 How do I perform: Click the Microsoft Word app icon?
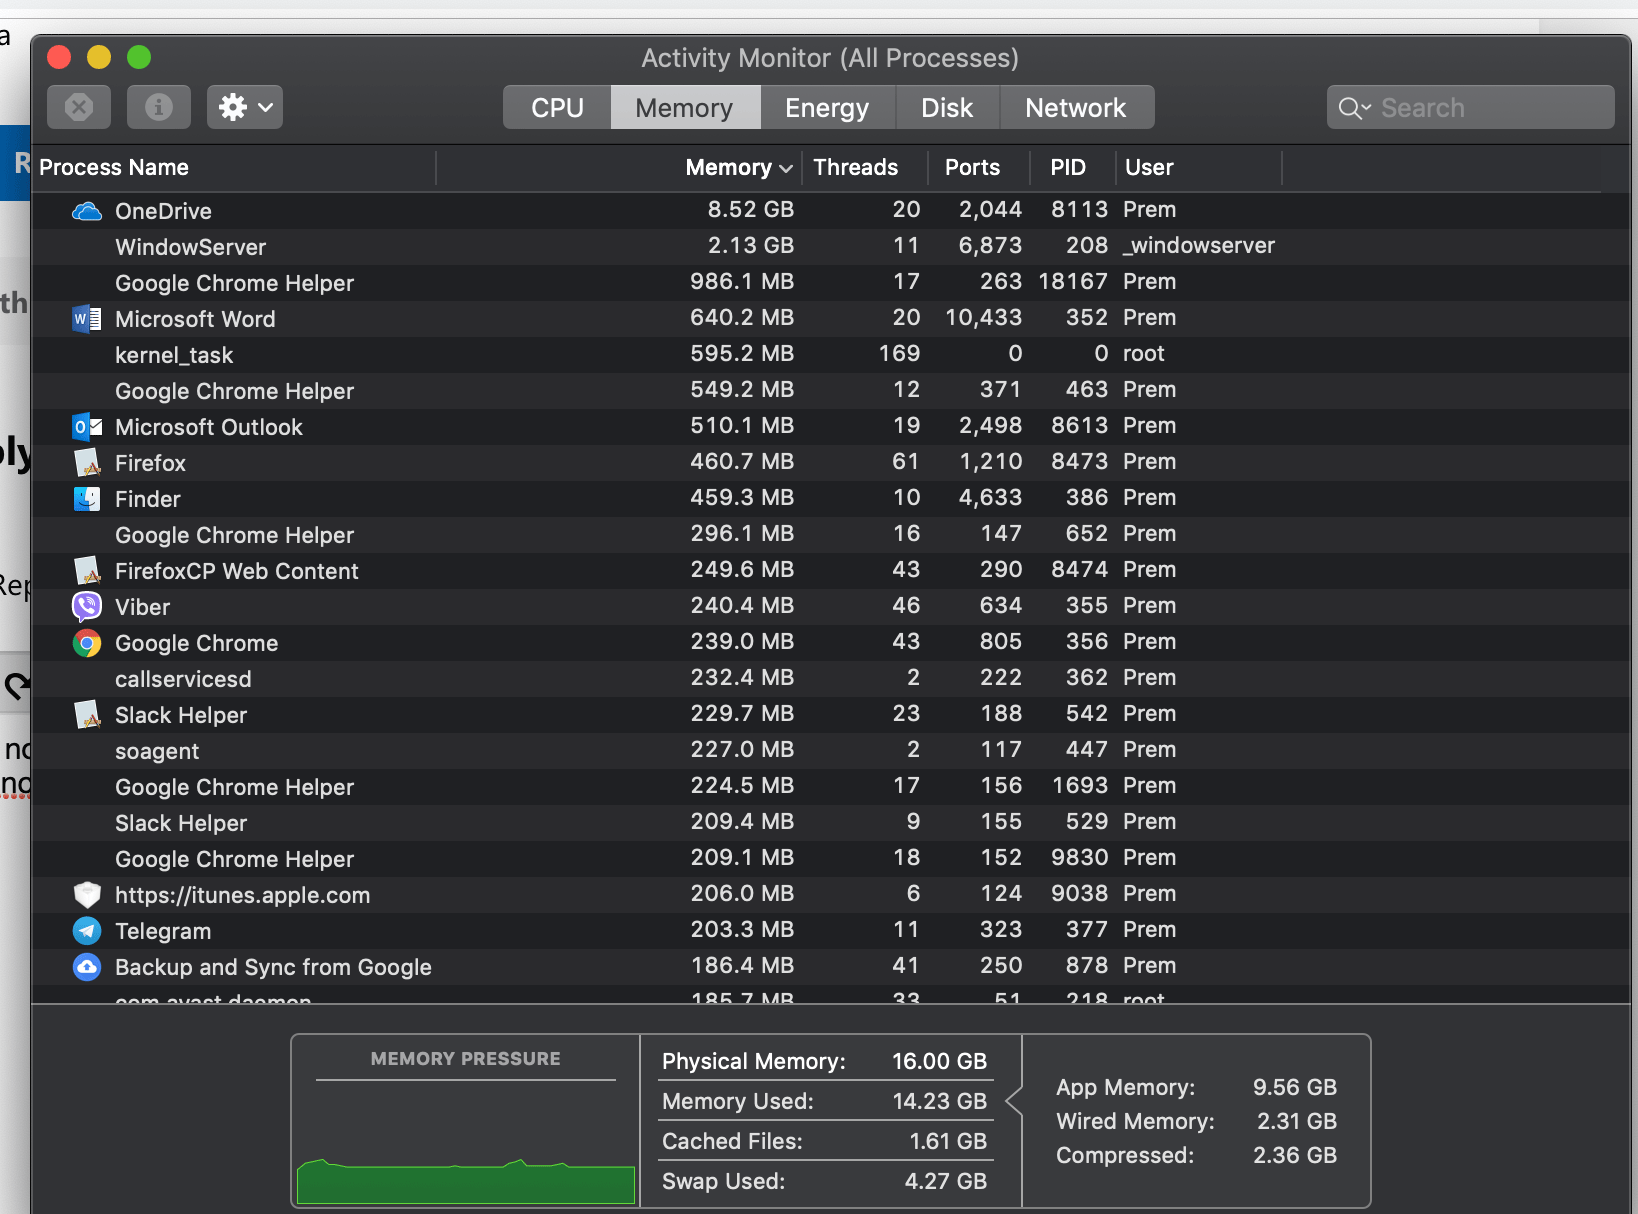(87, 319)
